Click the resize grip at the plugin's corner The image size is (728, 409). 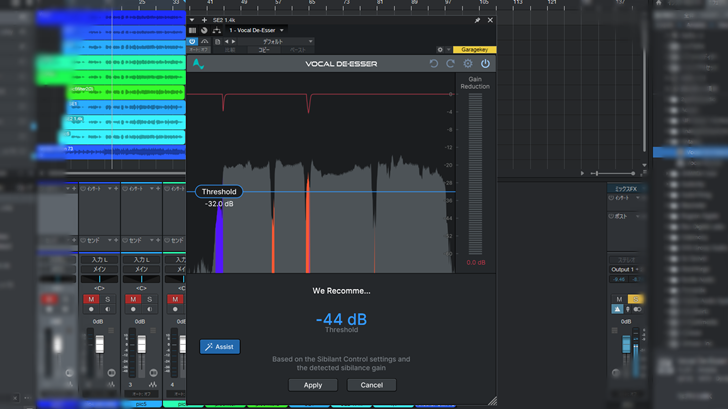click(x=492, y=401)
